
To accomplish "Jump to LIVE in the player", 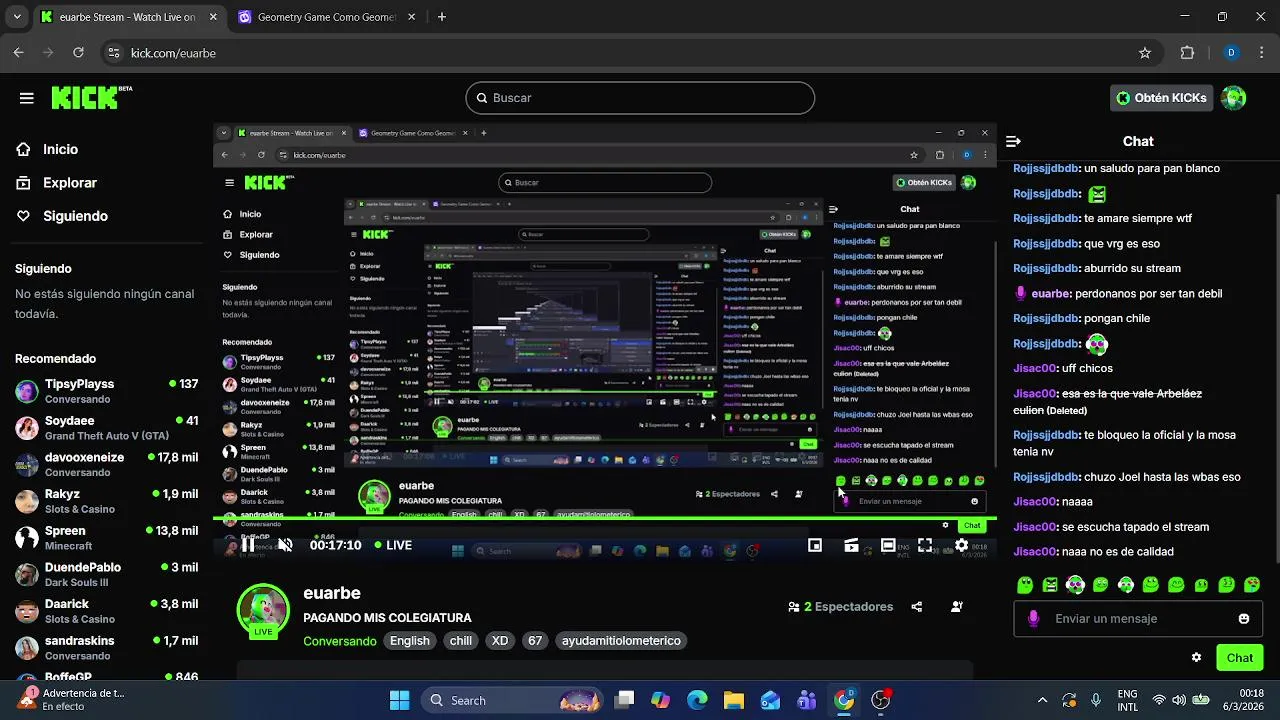I will click(393, 545).
